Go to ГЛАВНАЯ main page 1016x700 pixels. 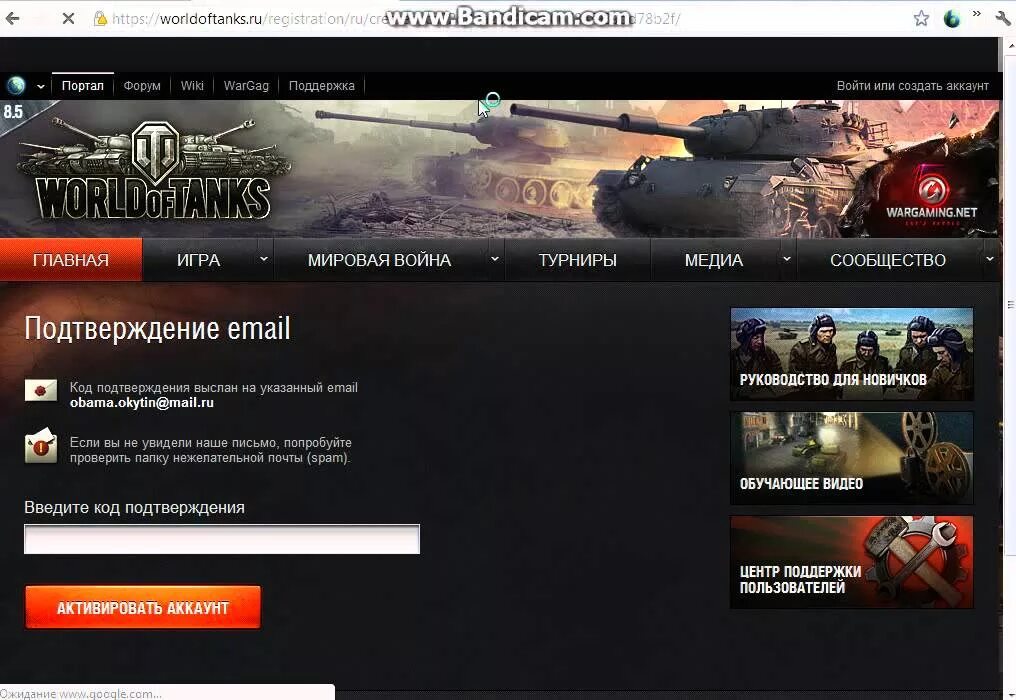pyautogui.click(x=71, y=260)
